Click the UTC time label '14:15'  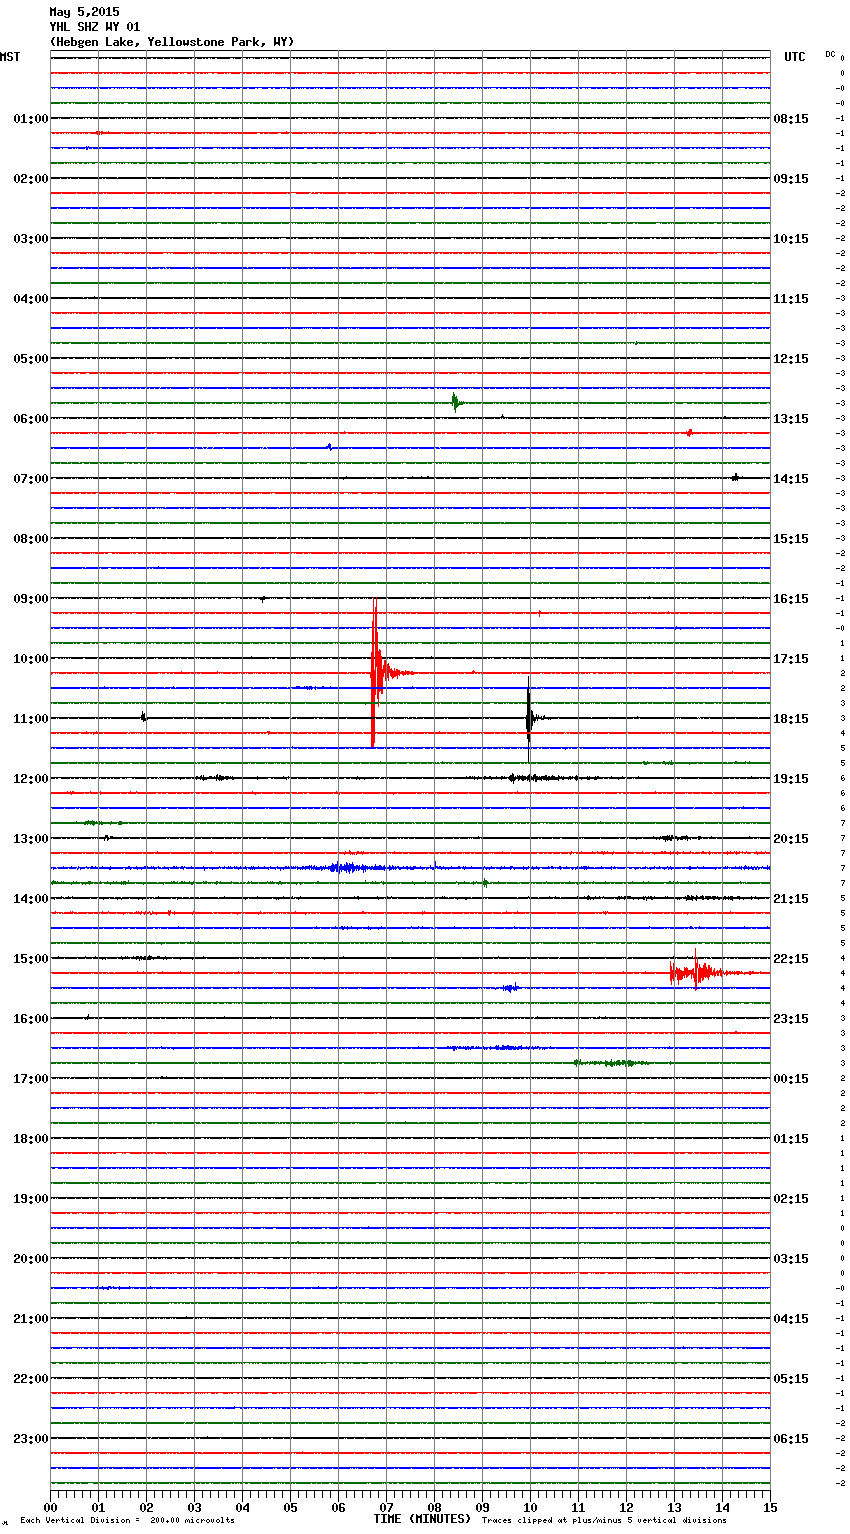[791, 479]
